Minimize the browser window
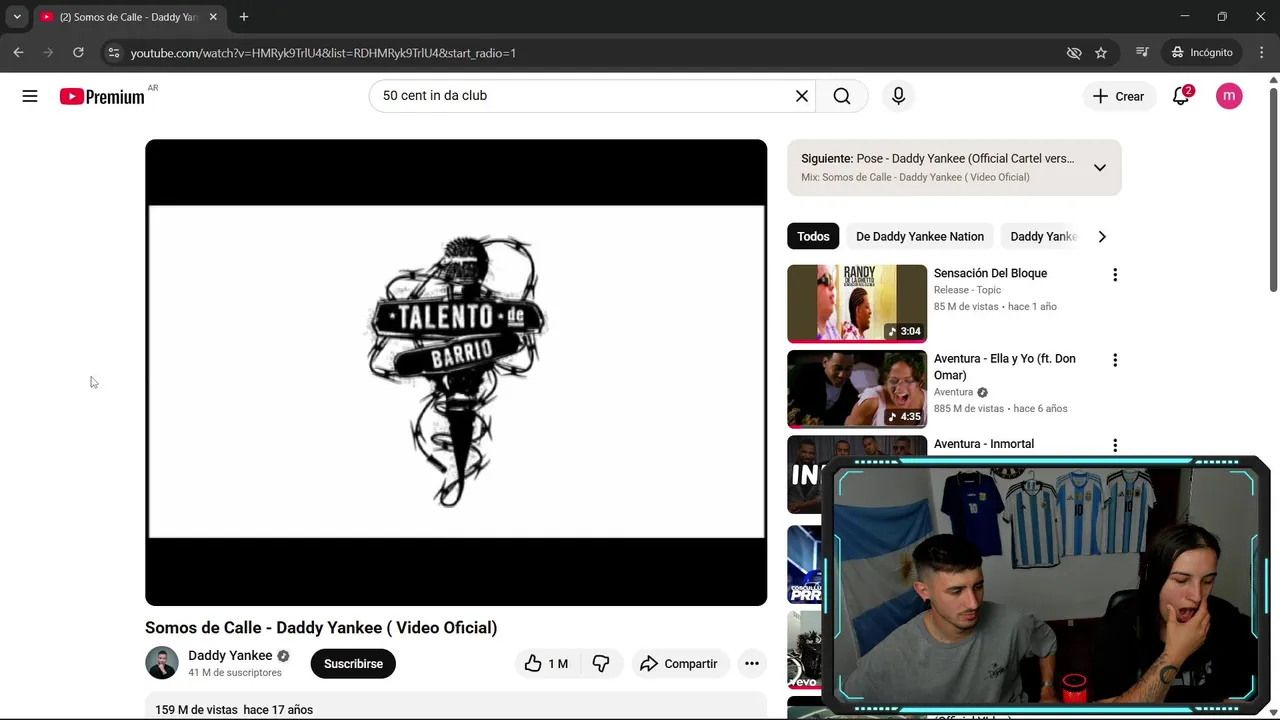 1184,17
